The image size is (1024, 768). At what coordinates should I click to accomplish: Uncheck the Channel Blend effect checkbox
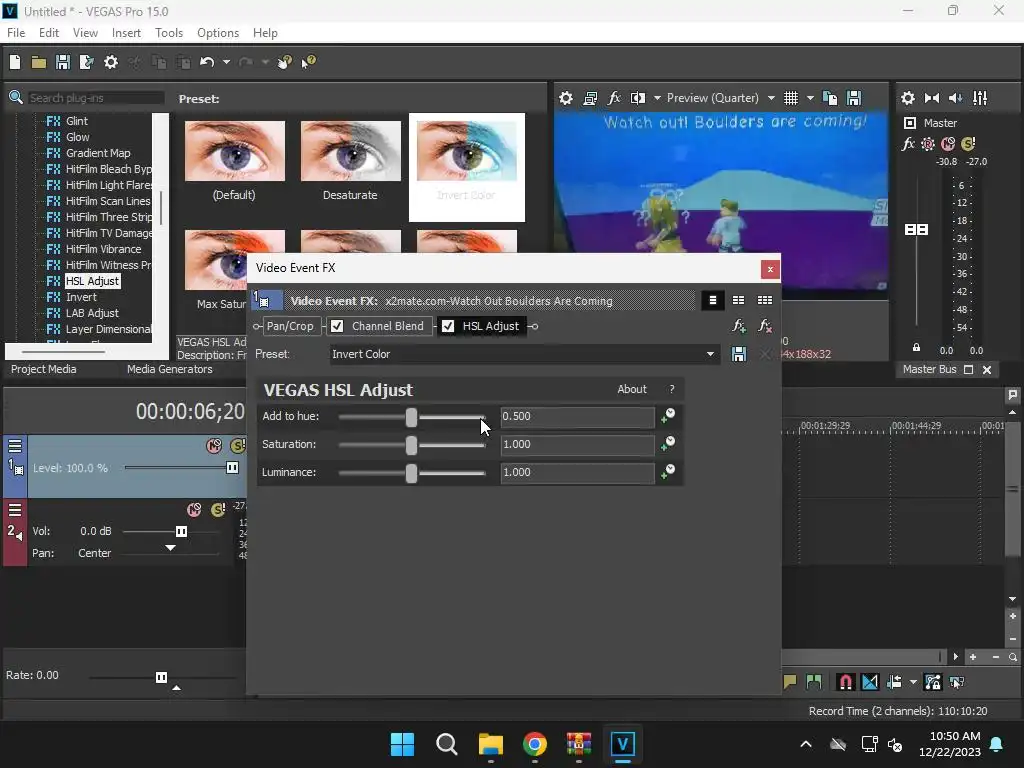tap(337, 326)
